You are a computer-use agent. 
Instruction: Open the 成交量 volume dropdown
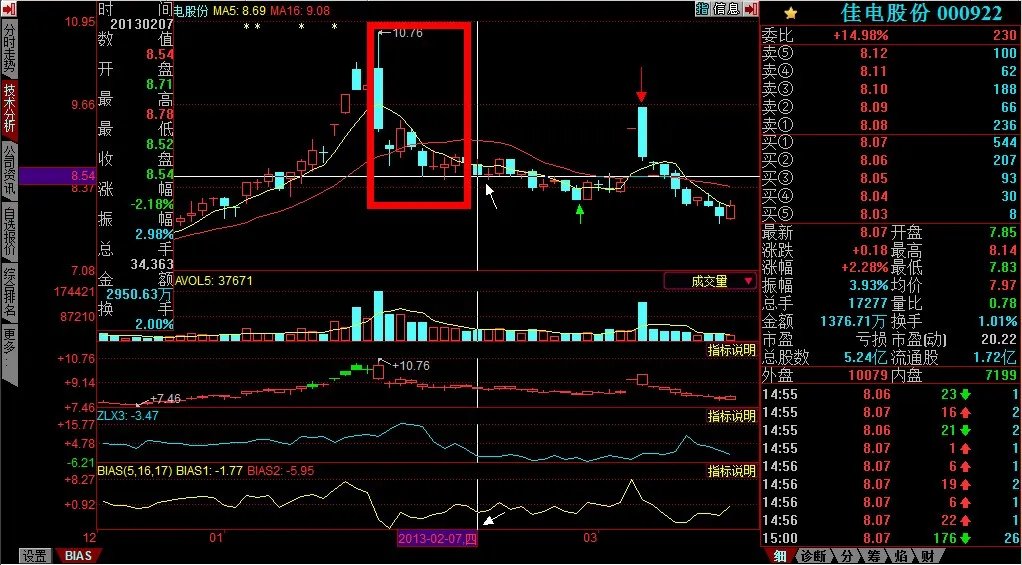click(x=710, y=281)
